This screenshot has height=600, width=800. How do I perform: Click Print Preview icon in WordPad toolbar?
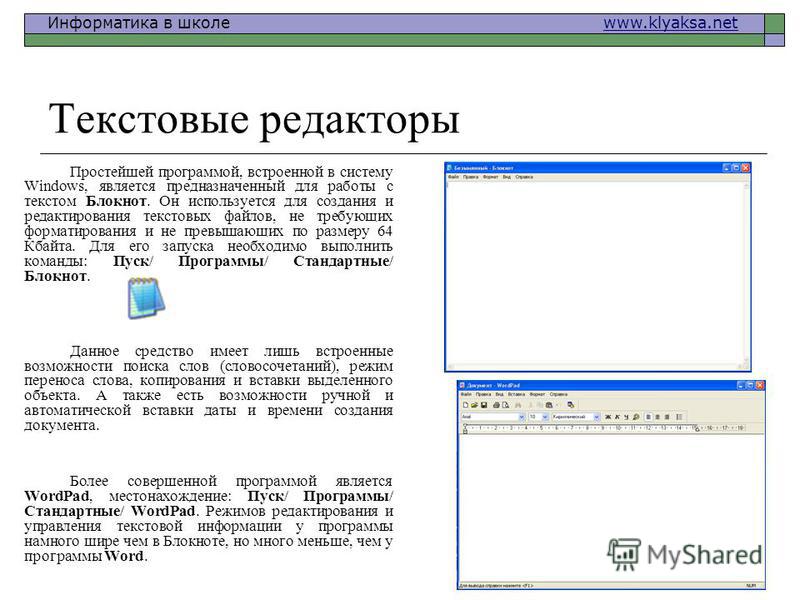pos(505,405)
